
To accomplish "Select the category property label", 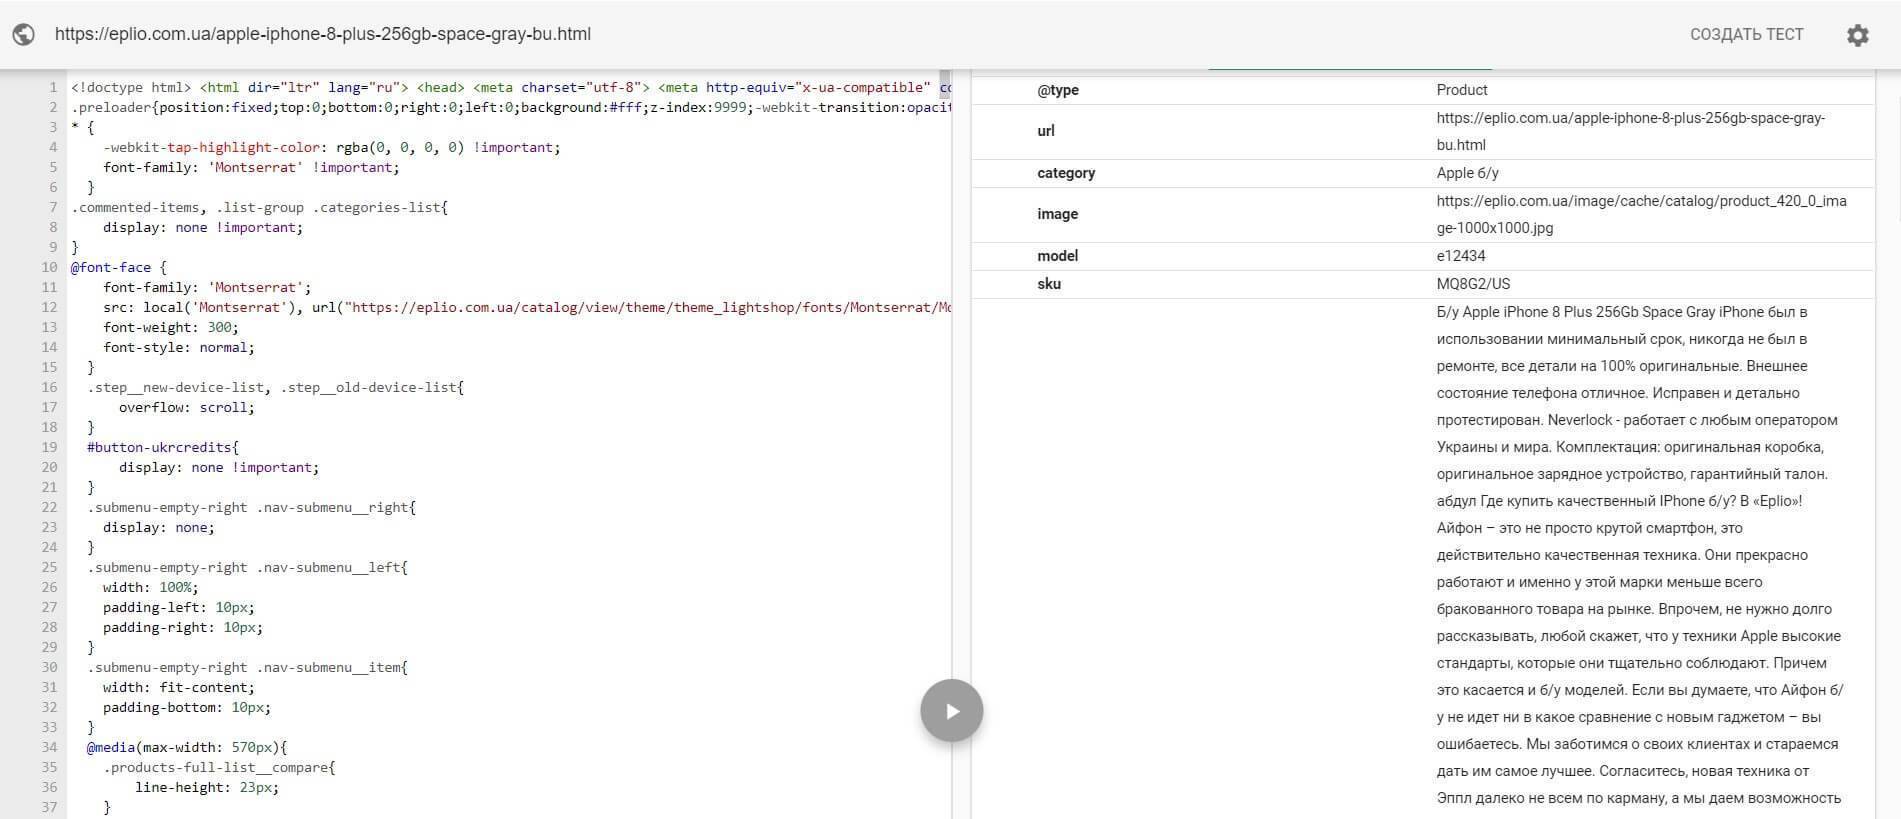I will click(x=1066, y=173).
